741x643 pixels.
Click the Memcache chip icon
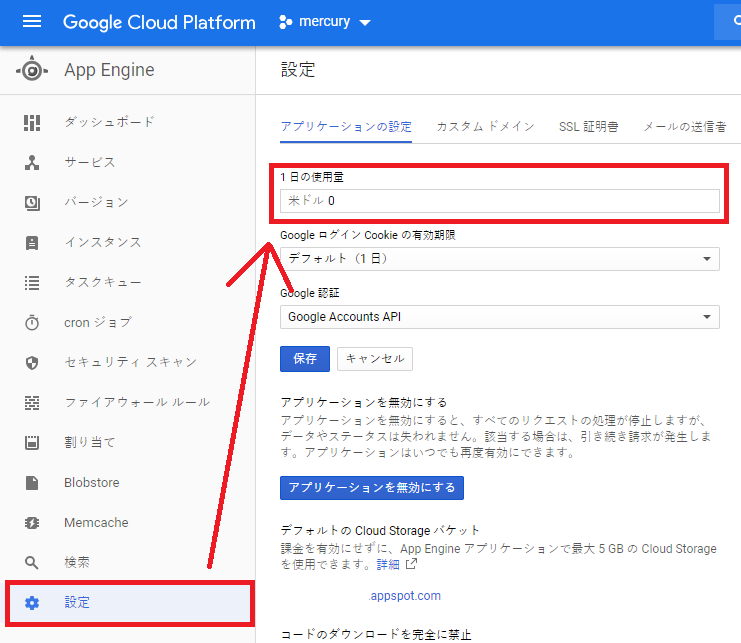pos(32,522)
